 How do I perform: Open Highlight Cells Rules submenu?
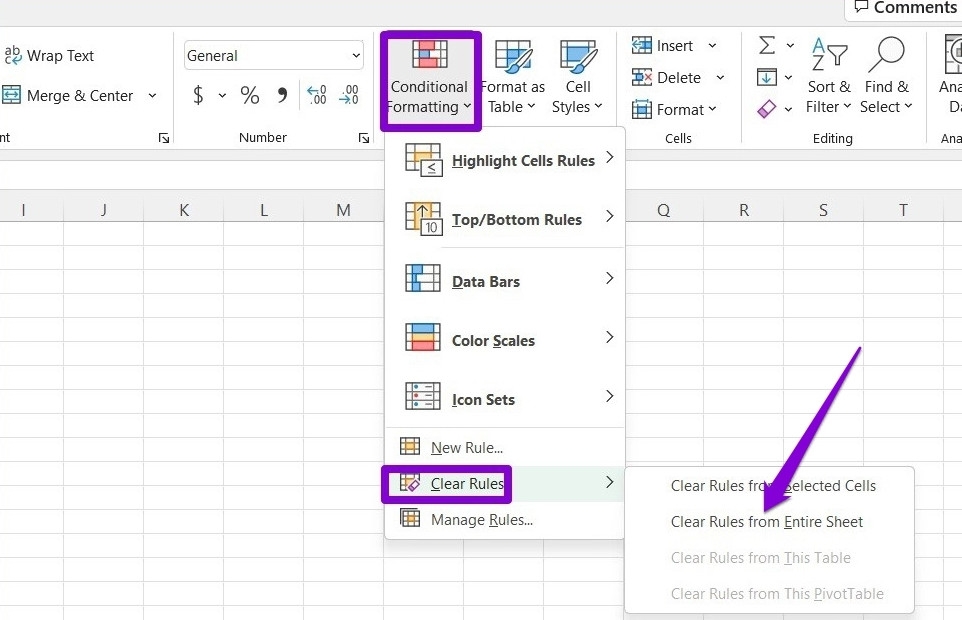[x=505, y=160]
